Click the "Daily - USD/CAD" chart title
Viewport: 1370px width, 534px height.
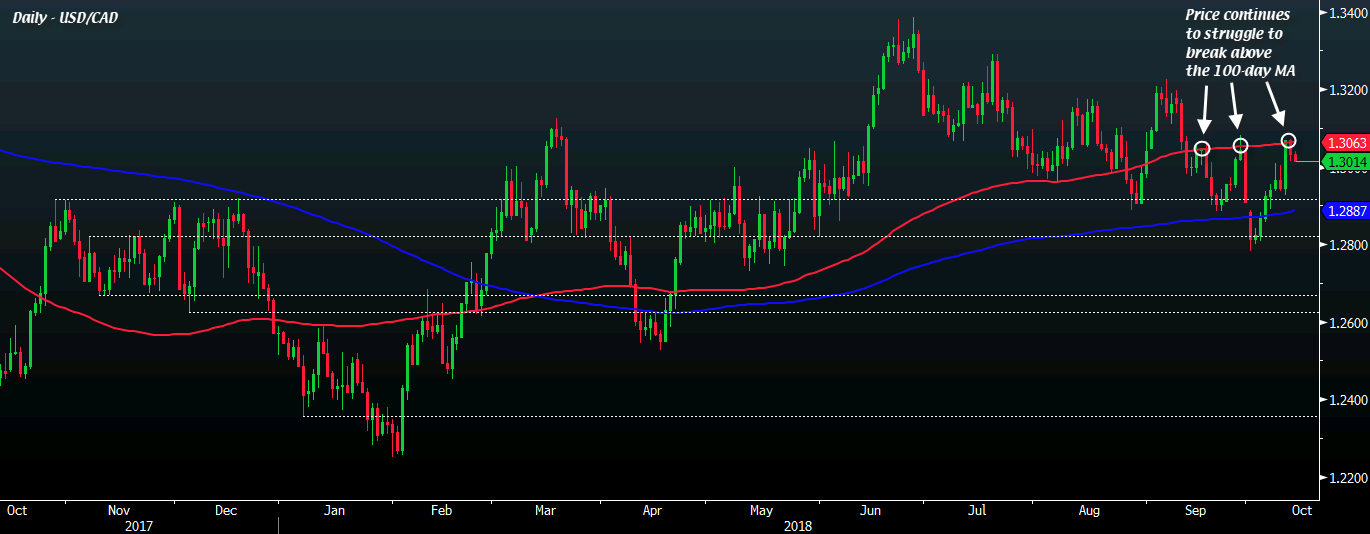pos(64,18)
